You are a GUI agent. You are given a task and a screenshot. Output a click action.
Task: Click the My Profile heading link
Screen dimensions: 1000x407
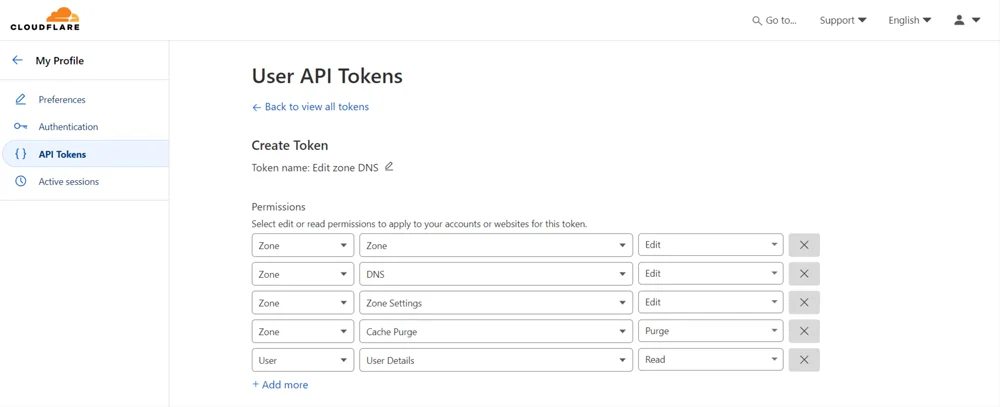pyautogui.click(x=59, y=61)
